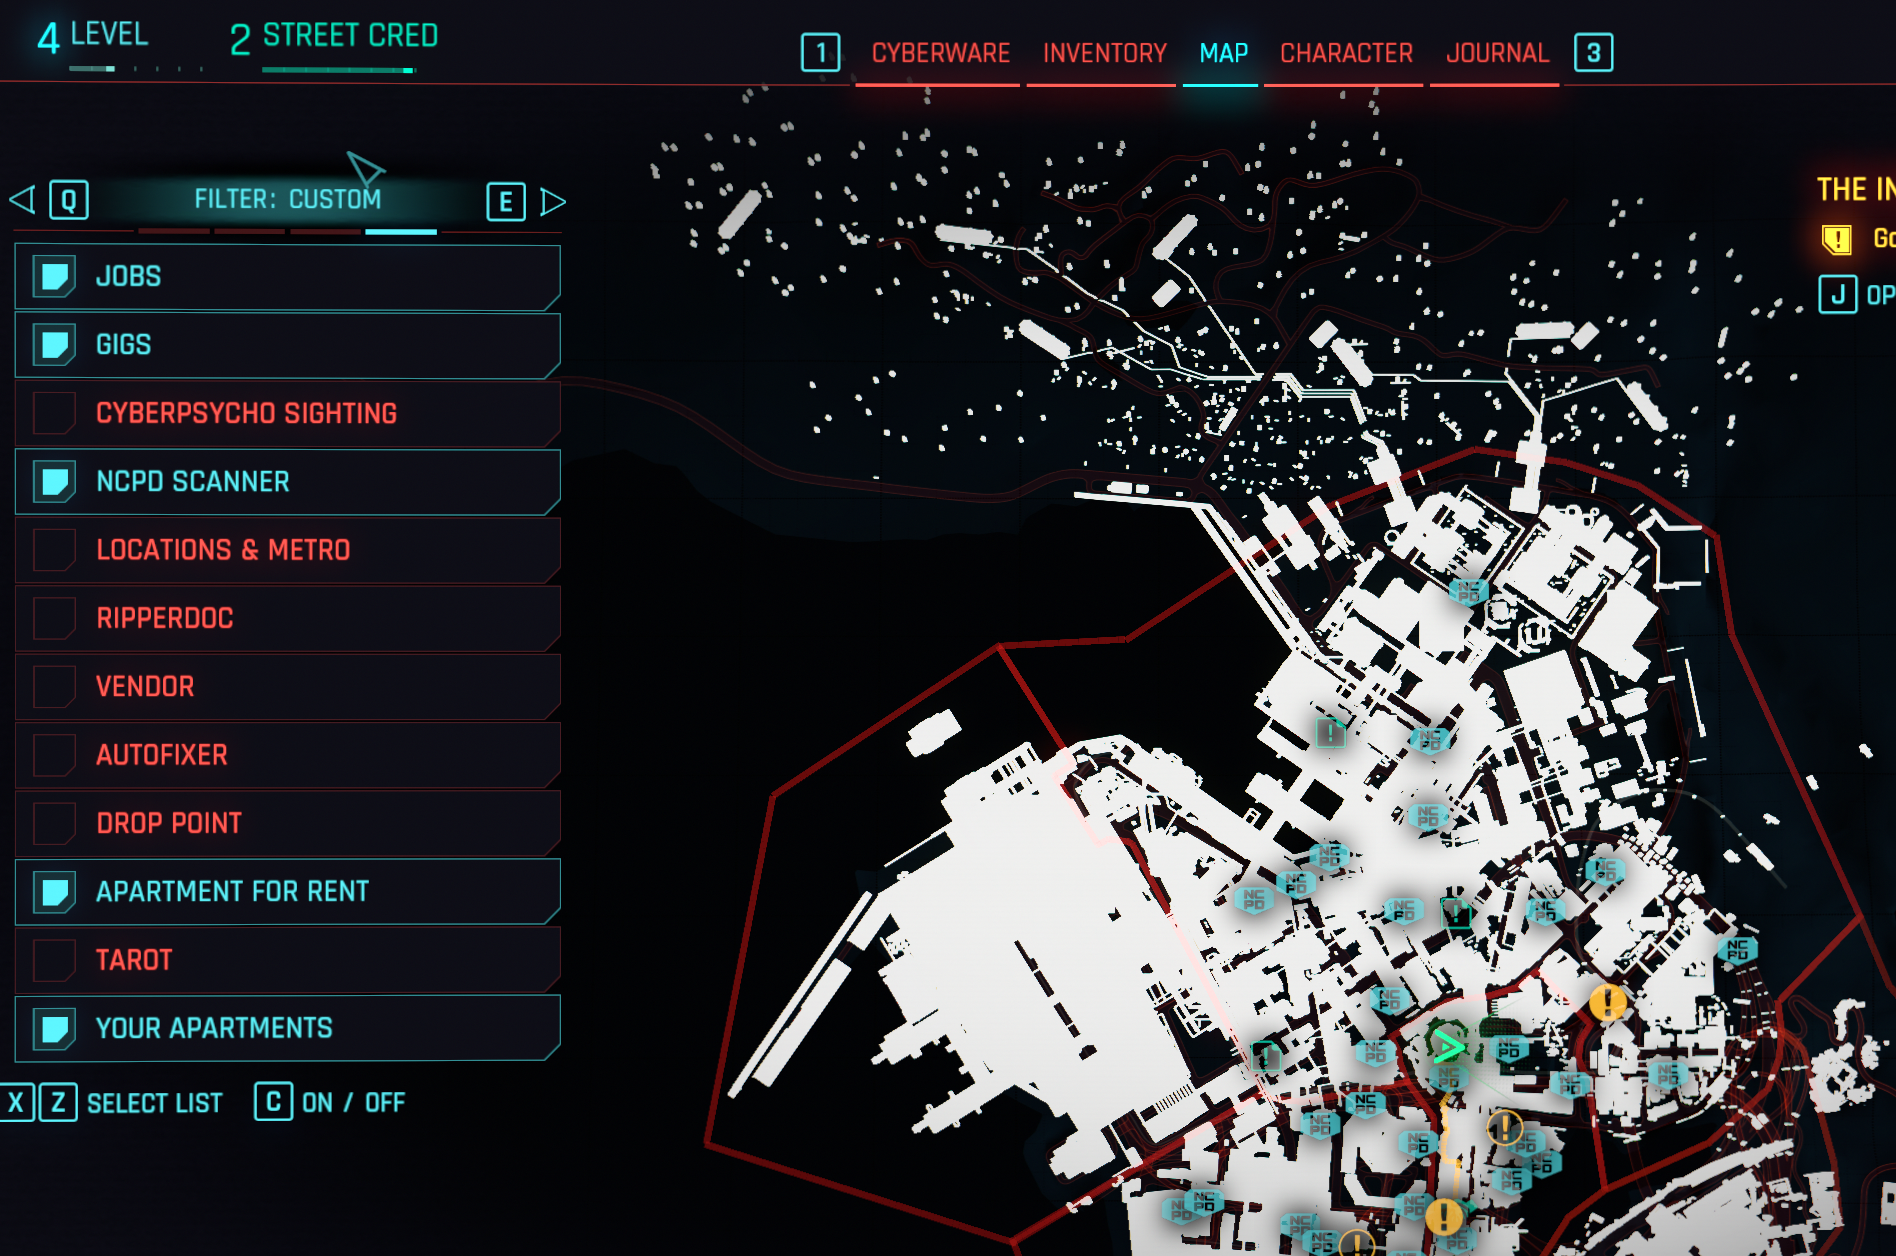Click the Select List button label
Image resolution: width=1896 pixels, height=1256 pixels.
[x=154, y=1103]
